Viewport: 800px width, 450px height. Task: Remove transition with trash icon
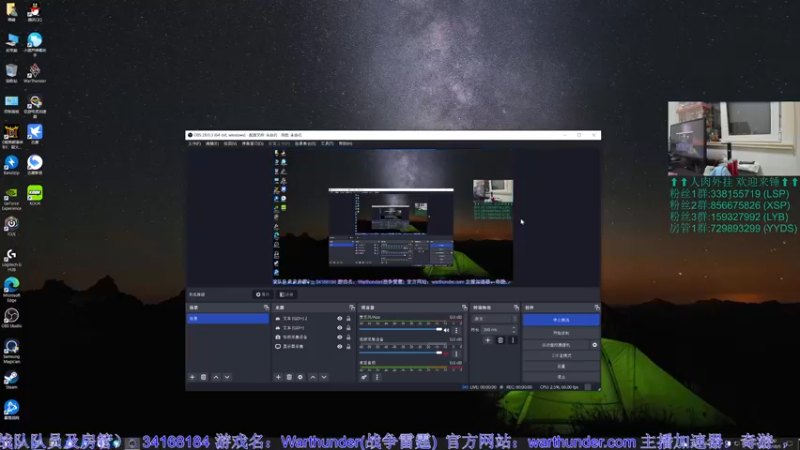click(501, 340)
